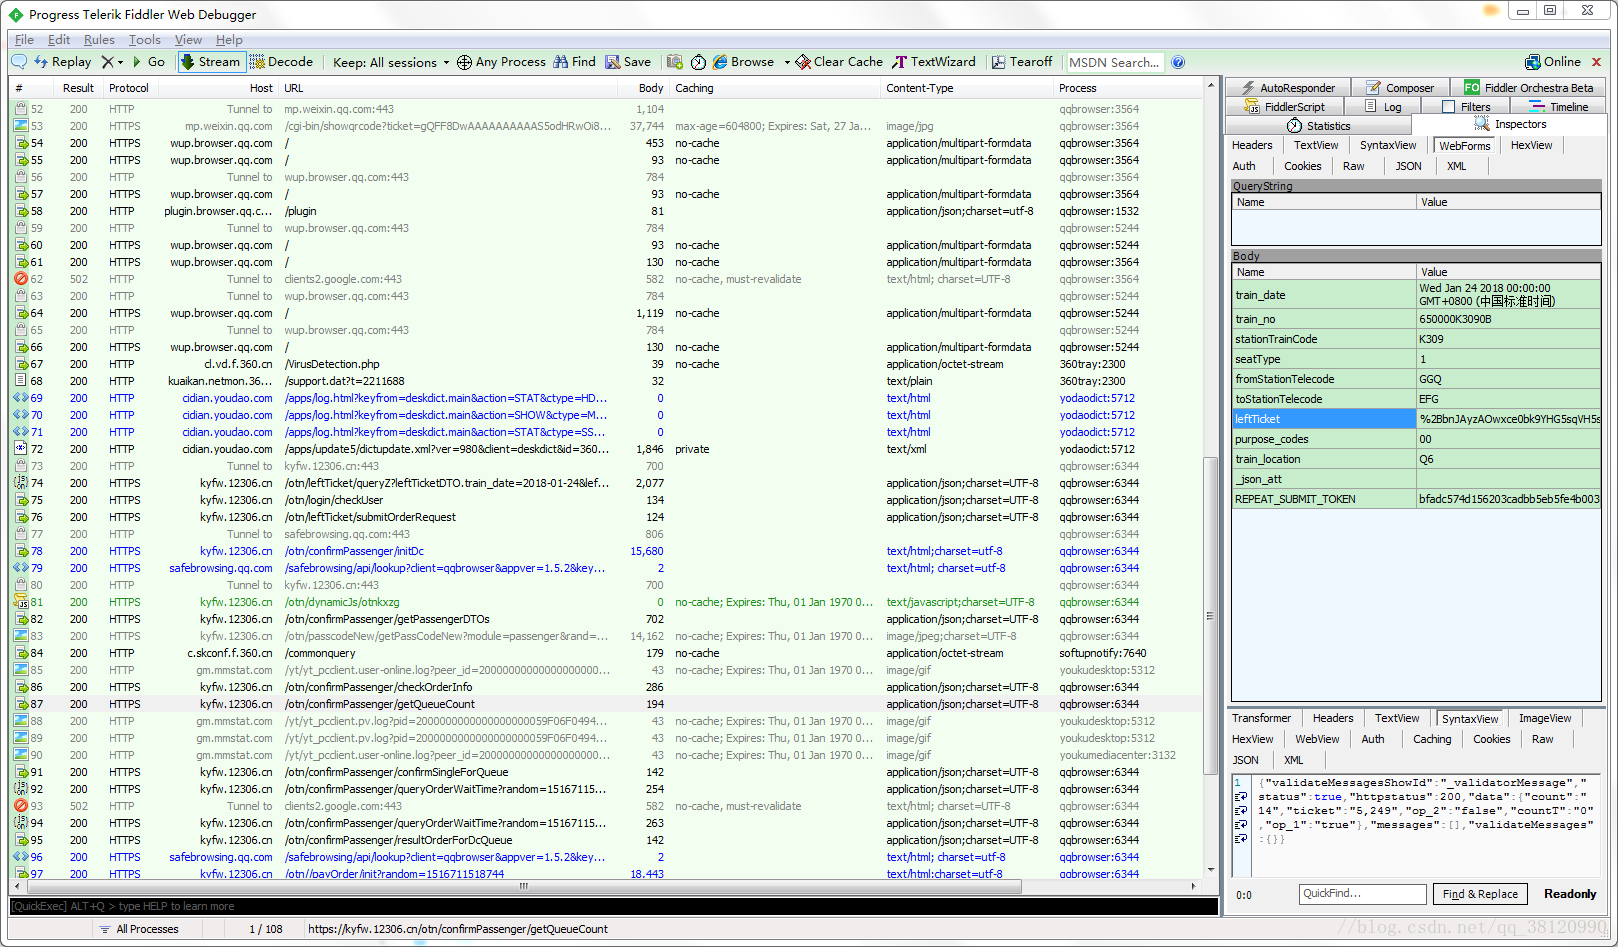Open the Remove (X) sessions dropdown

pos(112,62)
